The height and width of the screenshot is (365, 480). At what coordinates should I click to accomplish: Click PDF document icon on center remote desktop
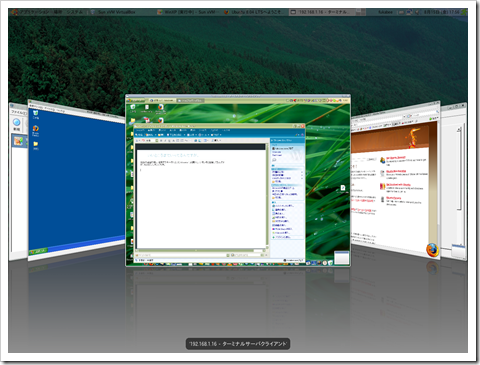click(x=146, y=120)
